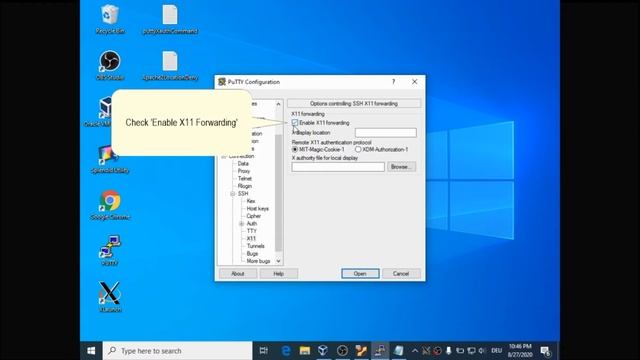640x360 pixels.
Task: Select the Auth category label
Action: [x=252, y=224]
